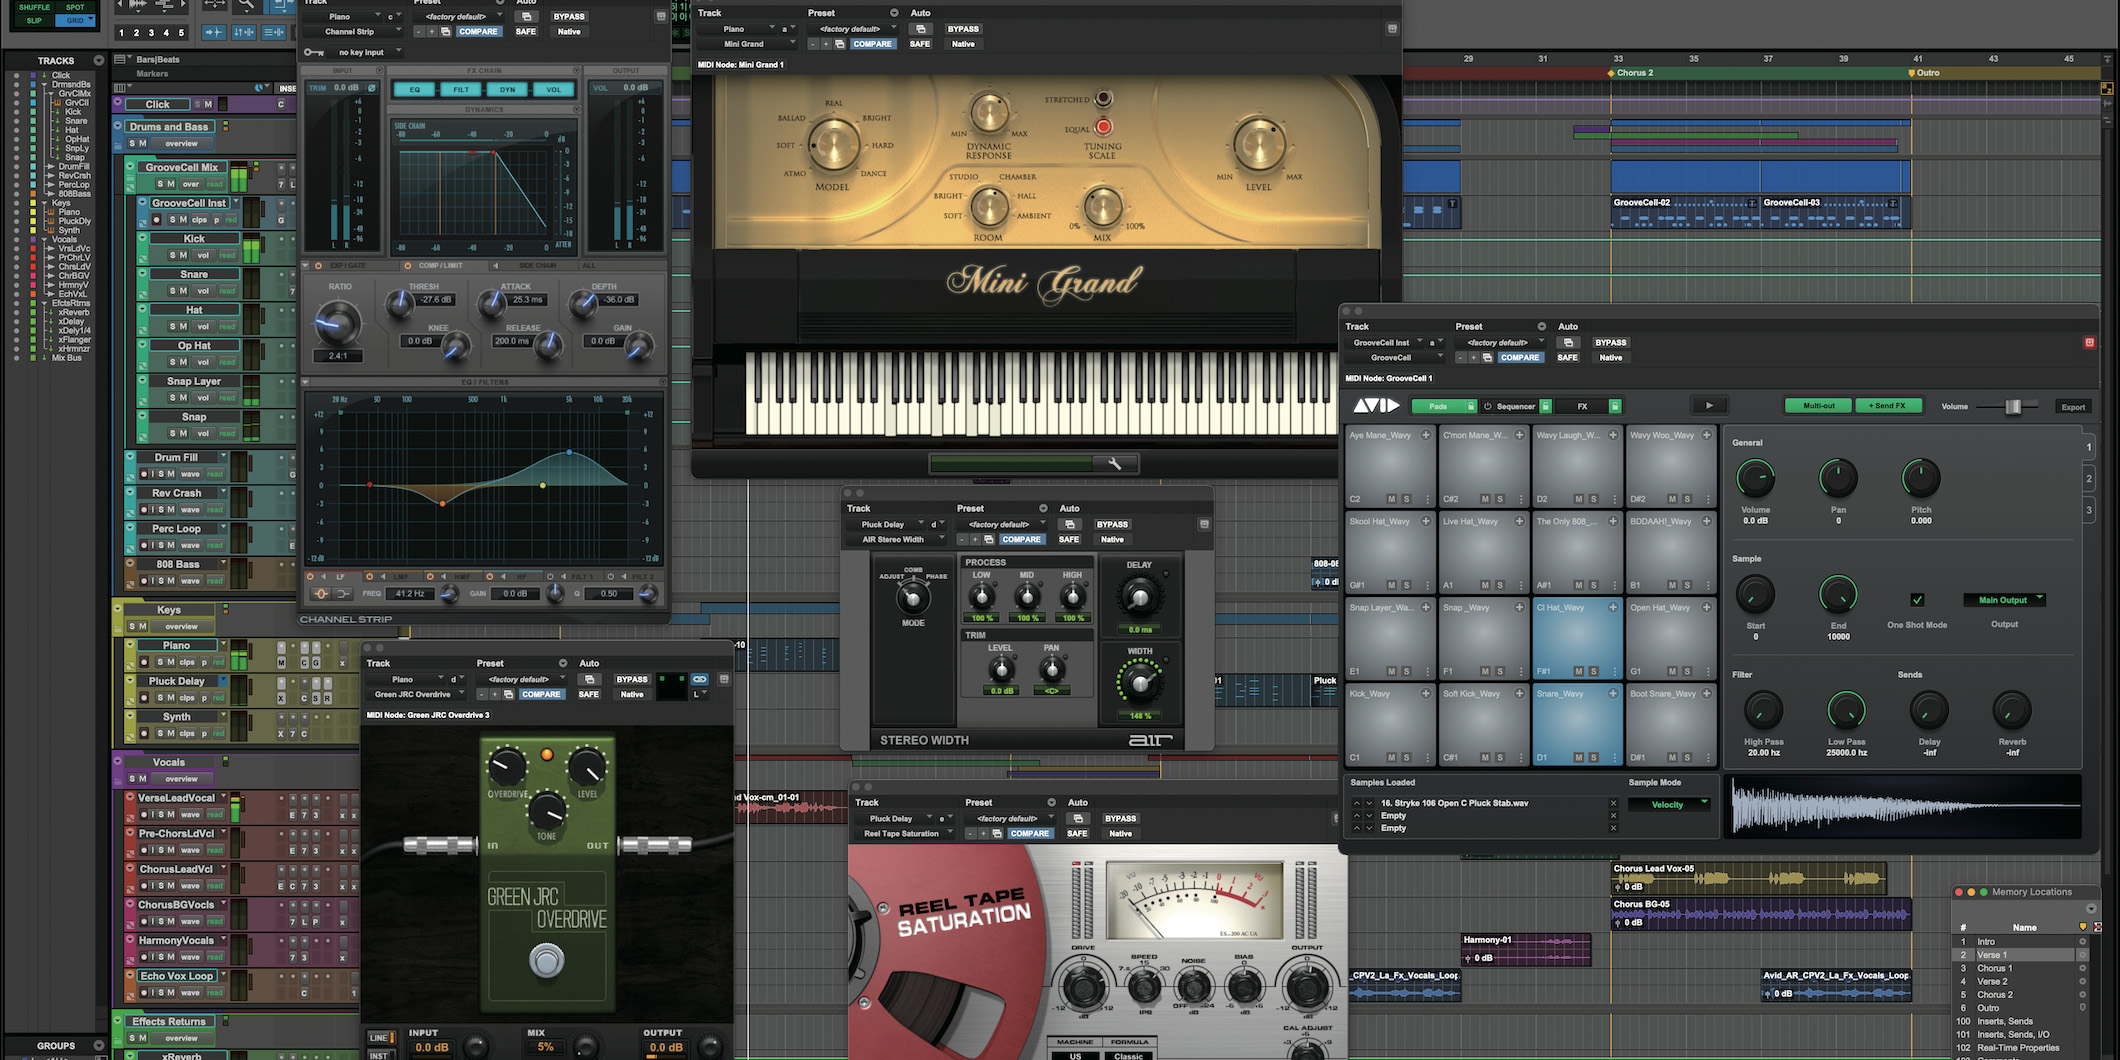The image size is (2120, 1060).
Task: Select the EQ module in FX CHAIN
Action: (x=415, y=89)
